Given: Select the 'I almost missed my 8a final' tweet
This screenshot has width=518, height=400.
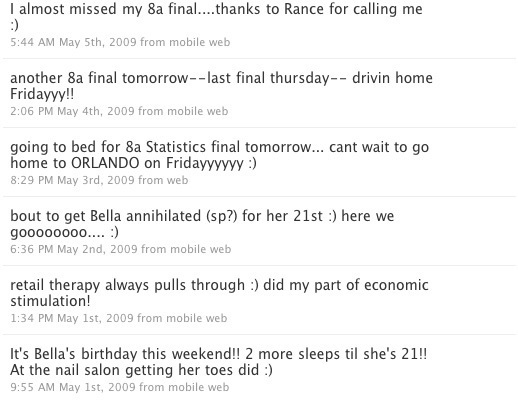Looking at the screenshot, I should pos(216,17).
